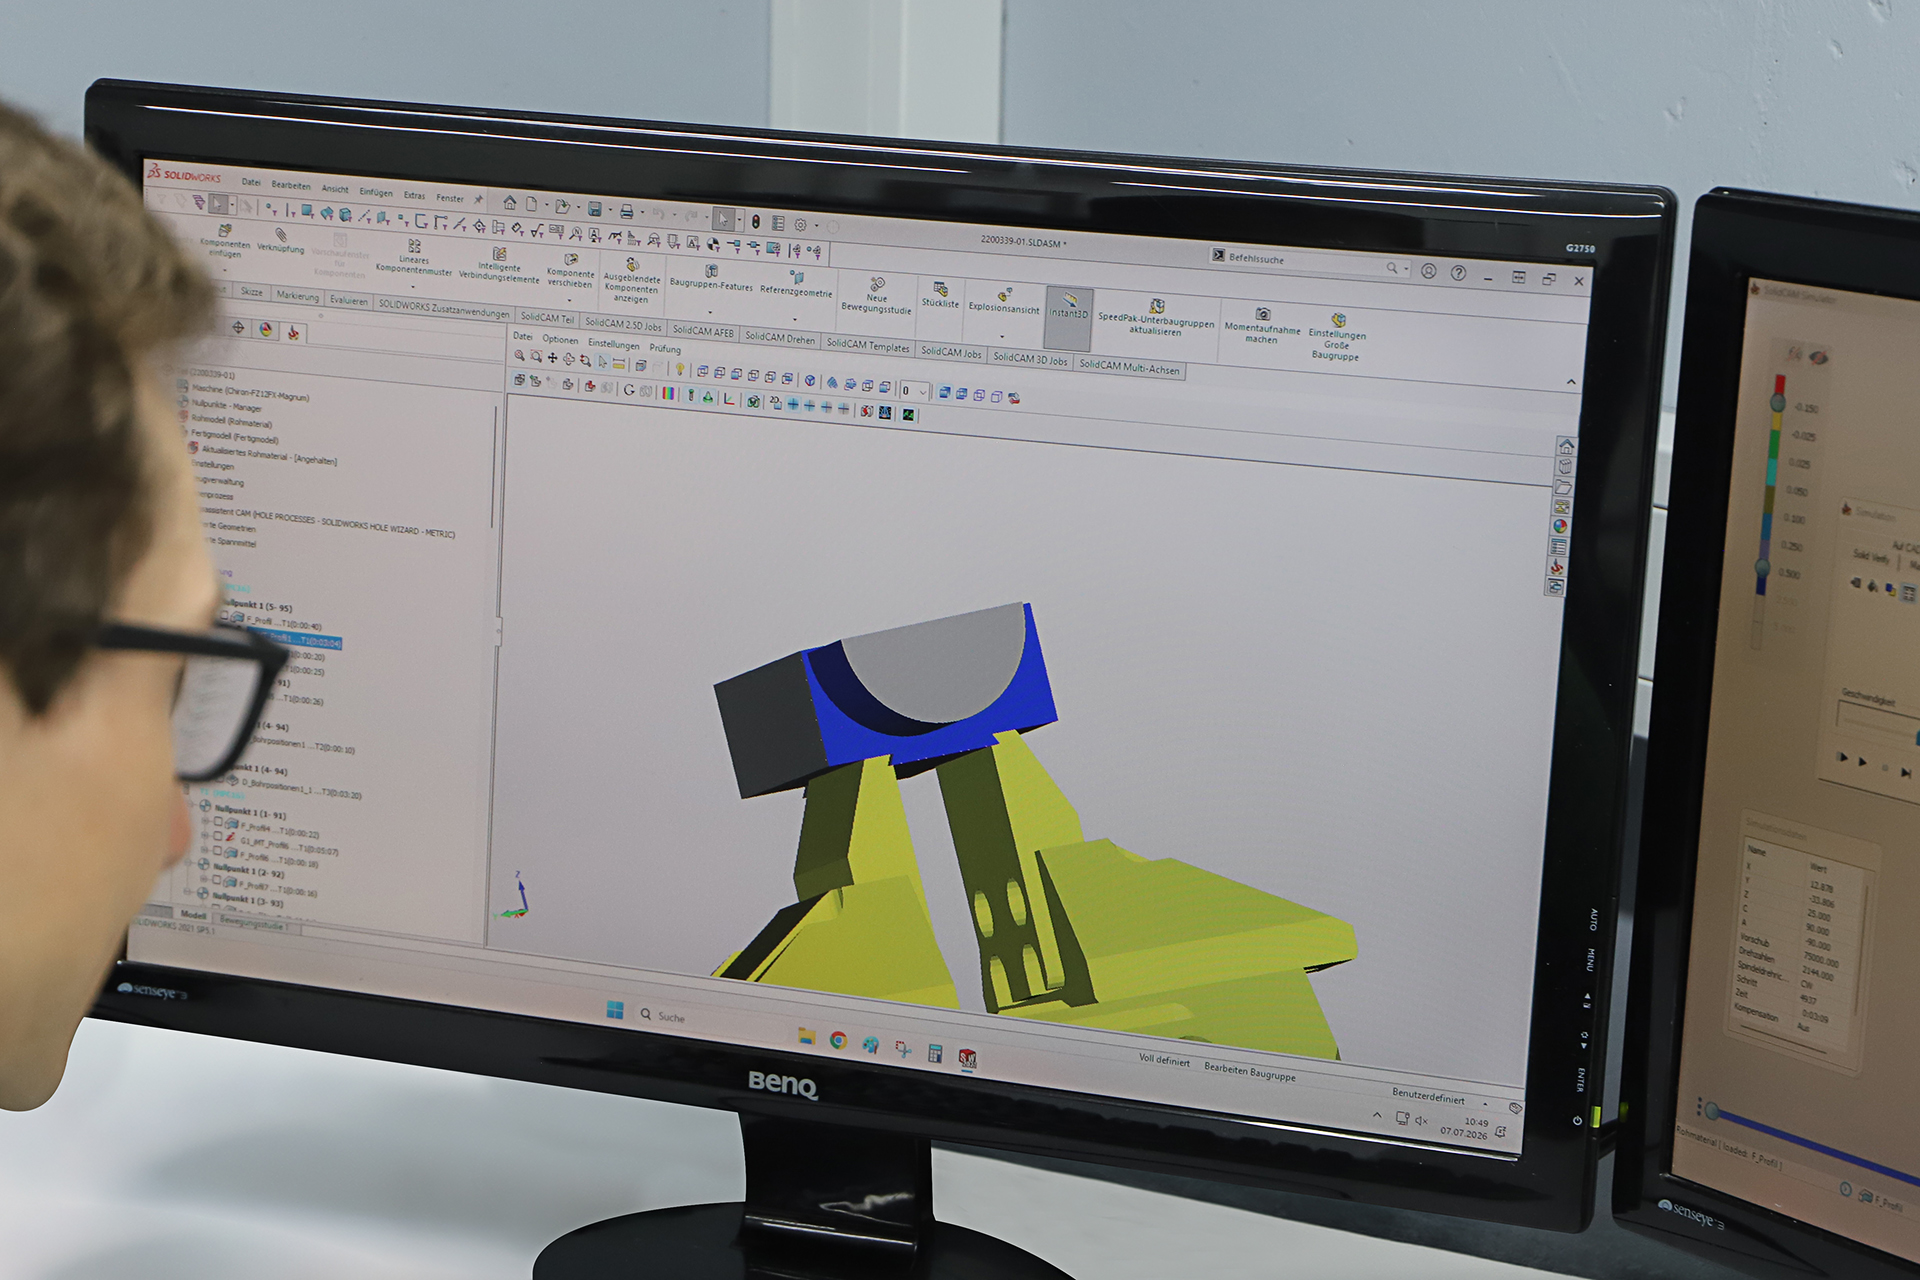1920x1280 pixels.
Task: Click the color ball appearances icon in right task pane
Action: (1560, 526)
